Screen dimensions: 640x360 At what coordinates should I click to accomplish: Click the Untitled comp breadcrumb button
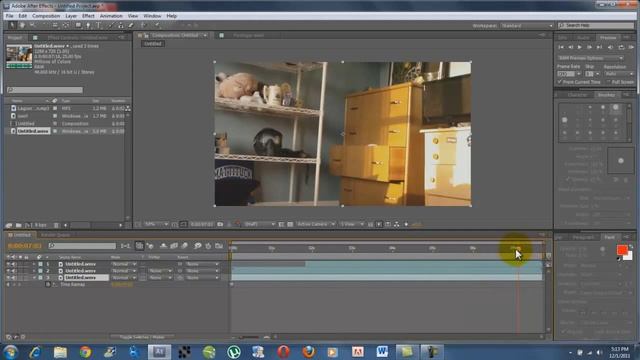click(x=153, y=44)
